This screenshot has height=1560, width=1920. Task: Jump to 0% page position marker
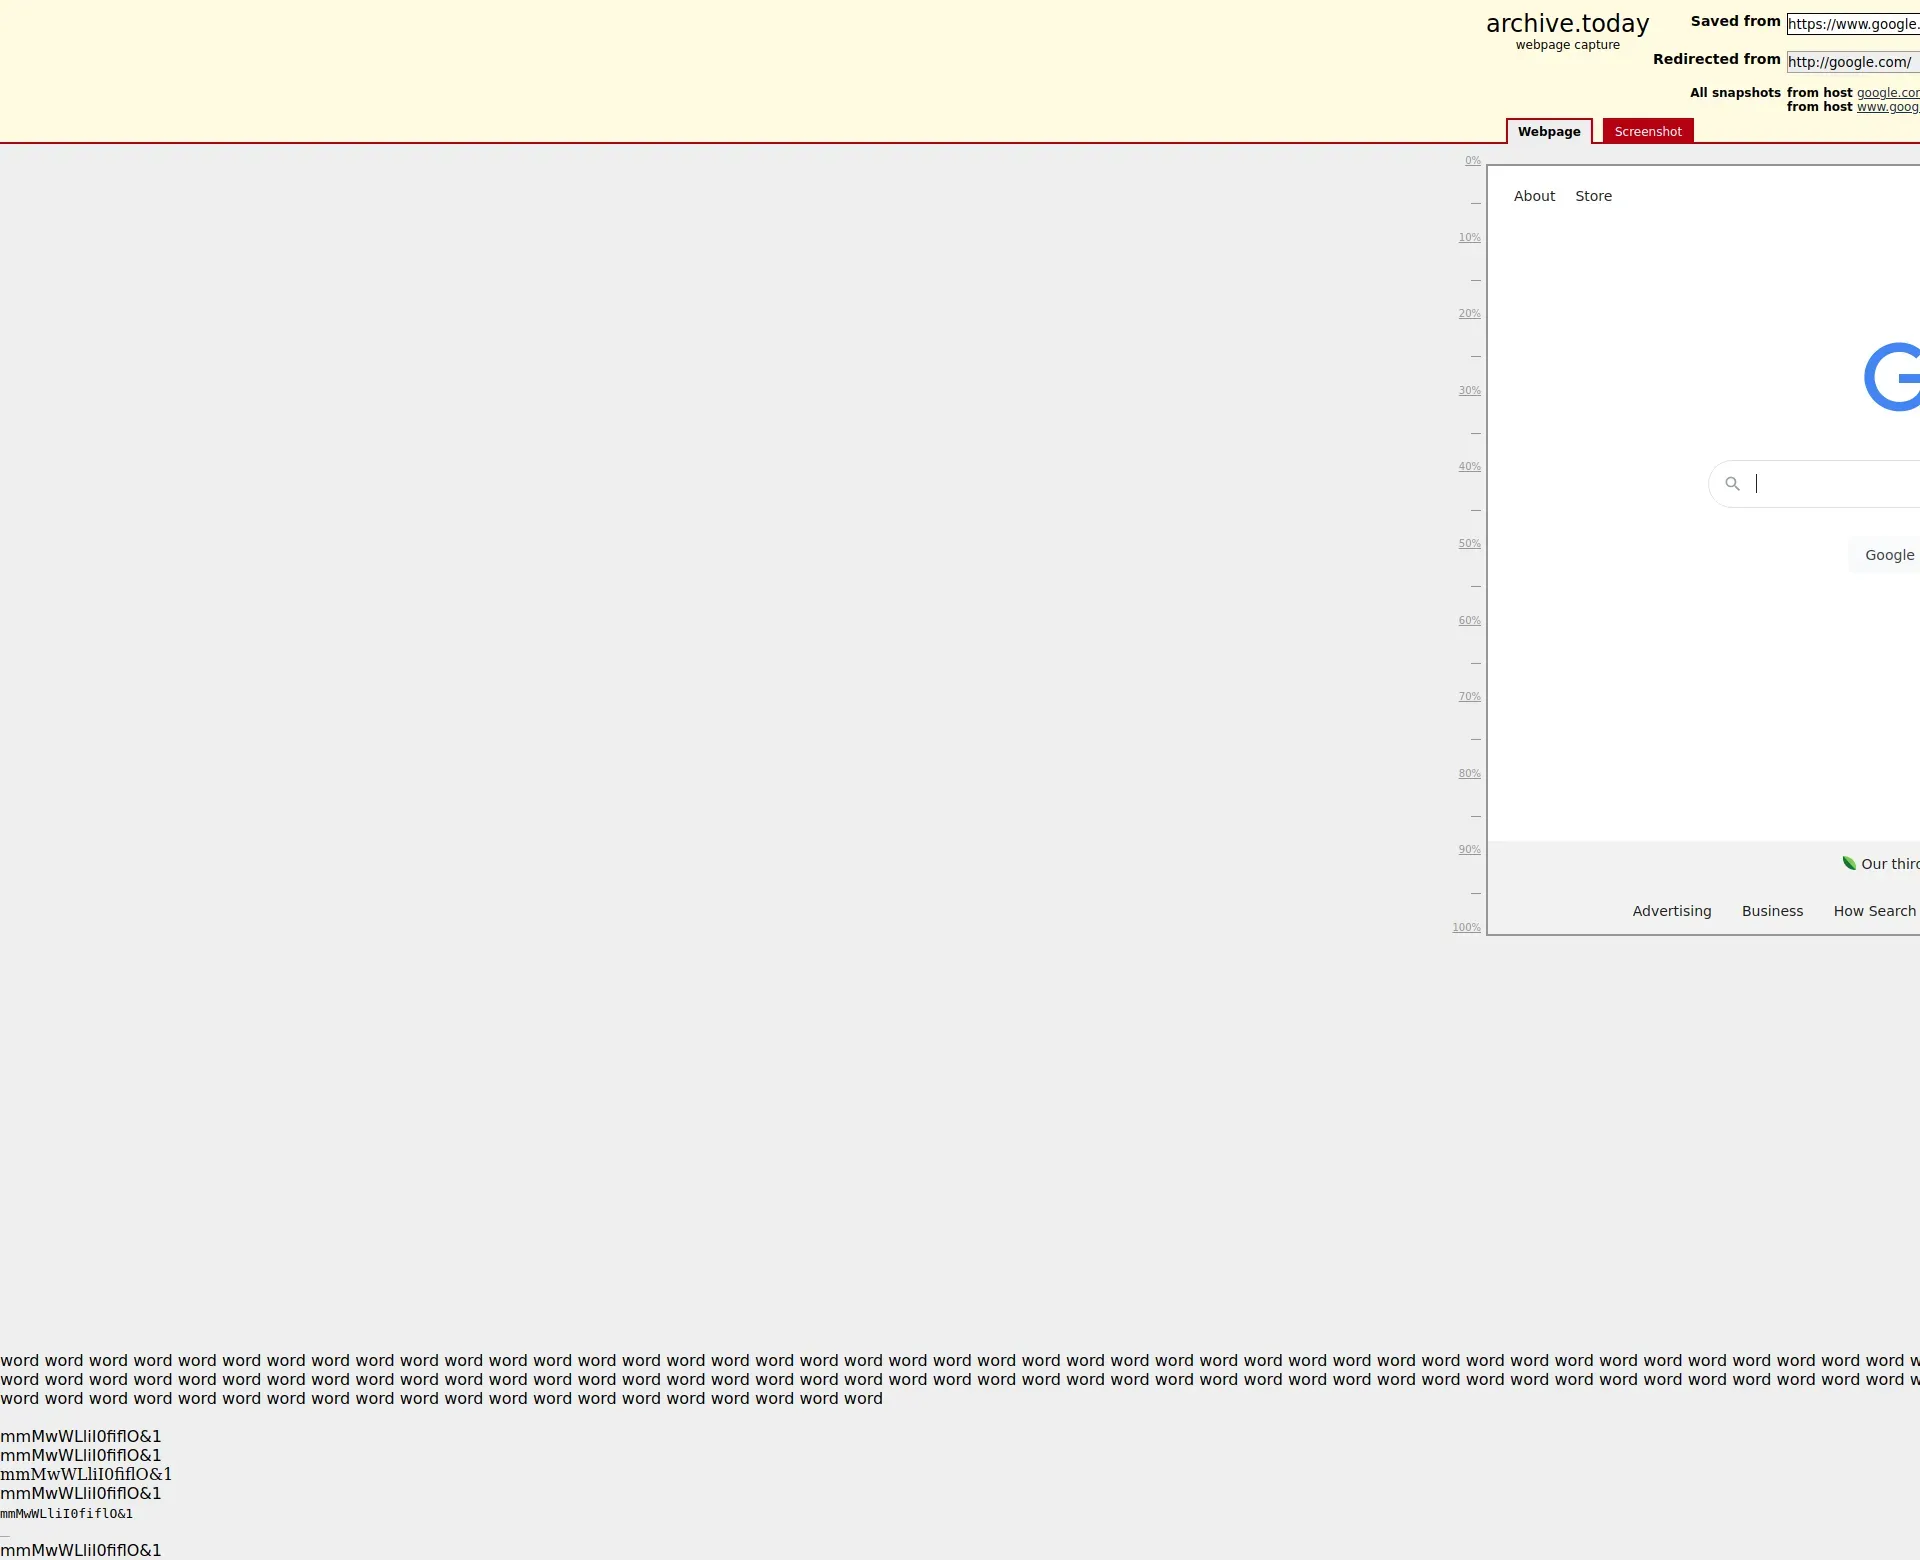pyautogui.click(x=1472, y=161)
